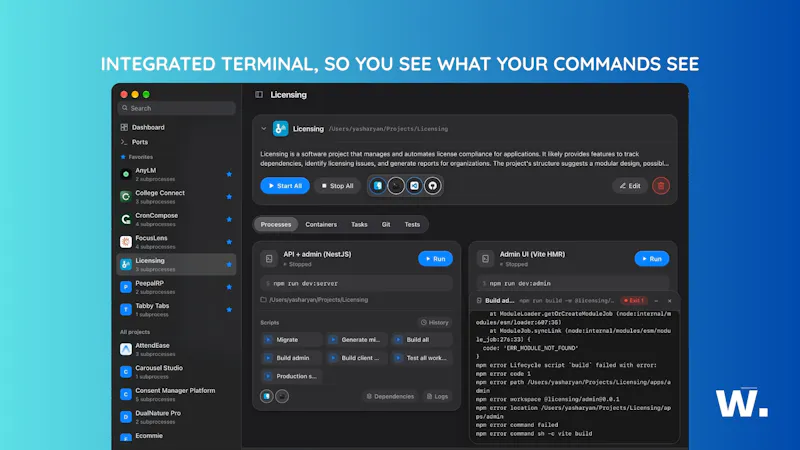Viewport: 800px width, 450px height.
Task: Close the Build admin terminal output panel
Action: click(669, 301)
